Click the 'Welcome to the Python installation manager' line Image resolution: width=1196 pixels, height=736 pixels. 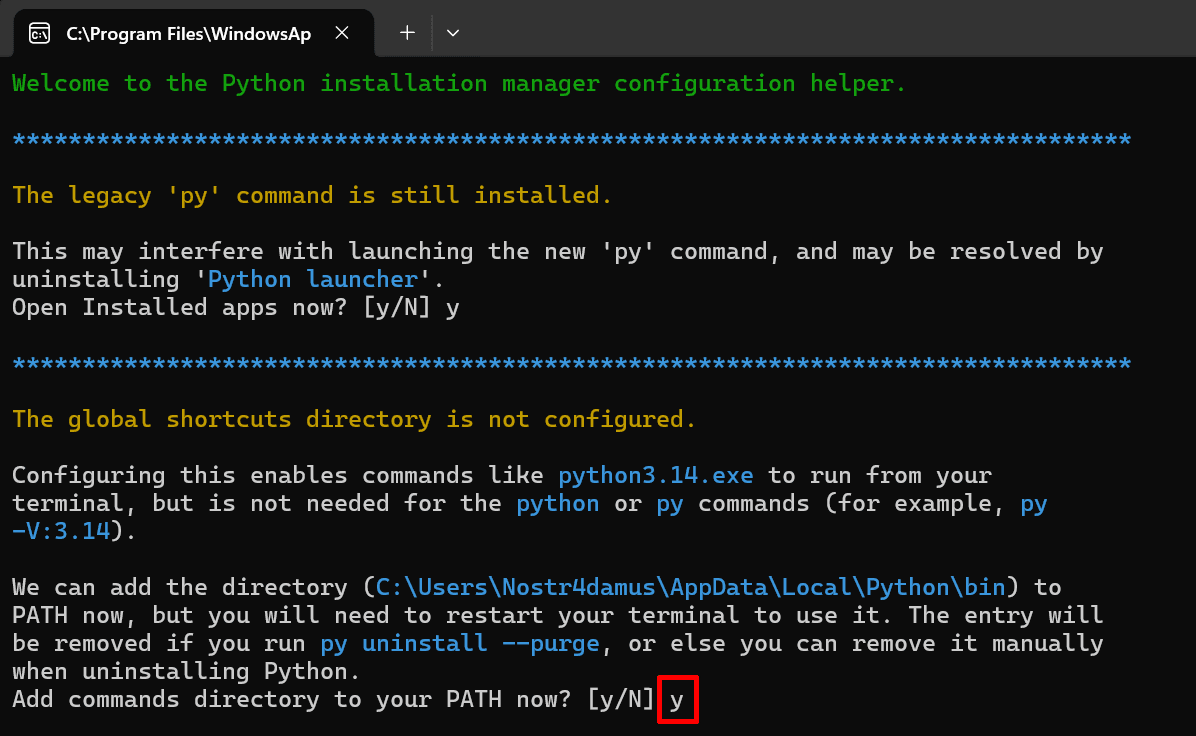pos(459,83)
